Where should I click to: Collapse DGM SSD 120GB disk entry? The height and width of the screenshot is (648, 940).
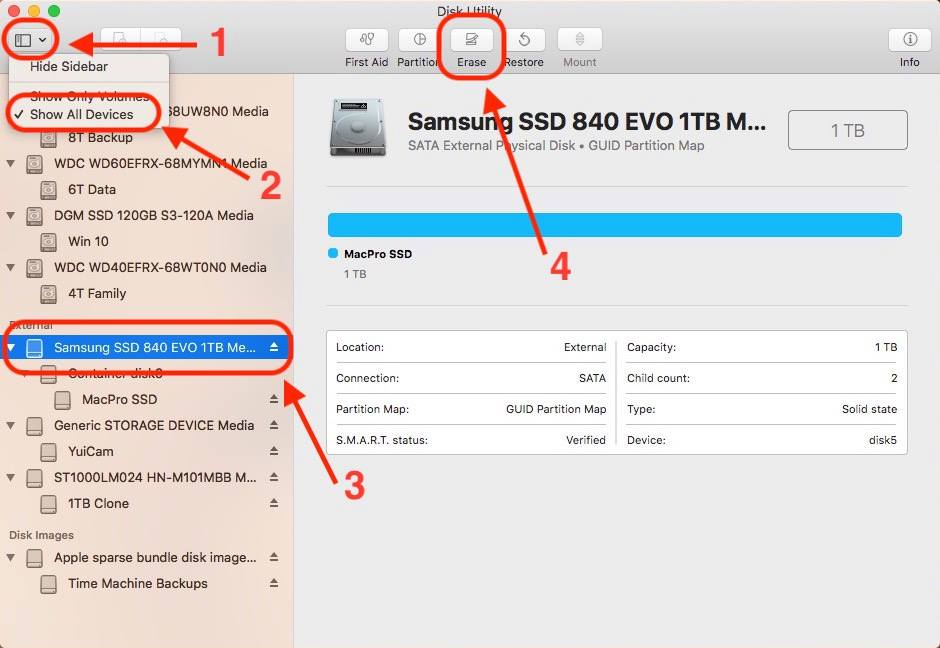coord(10,215)
